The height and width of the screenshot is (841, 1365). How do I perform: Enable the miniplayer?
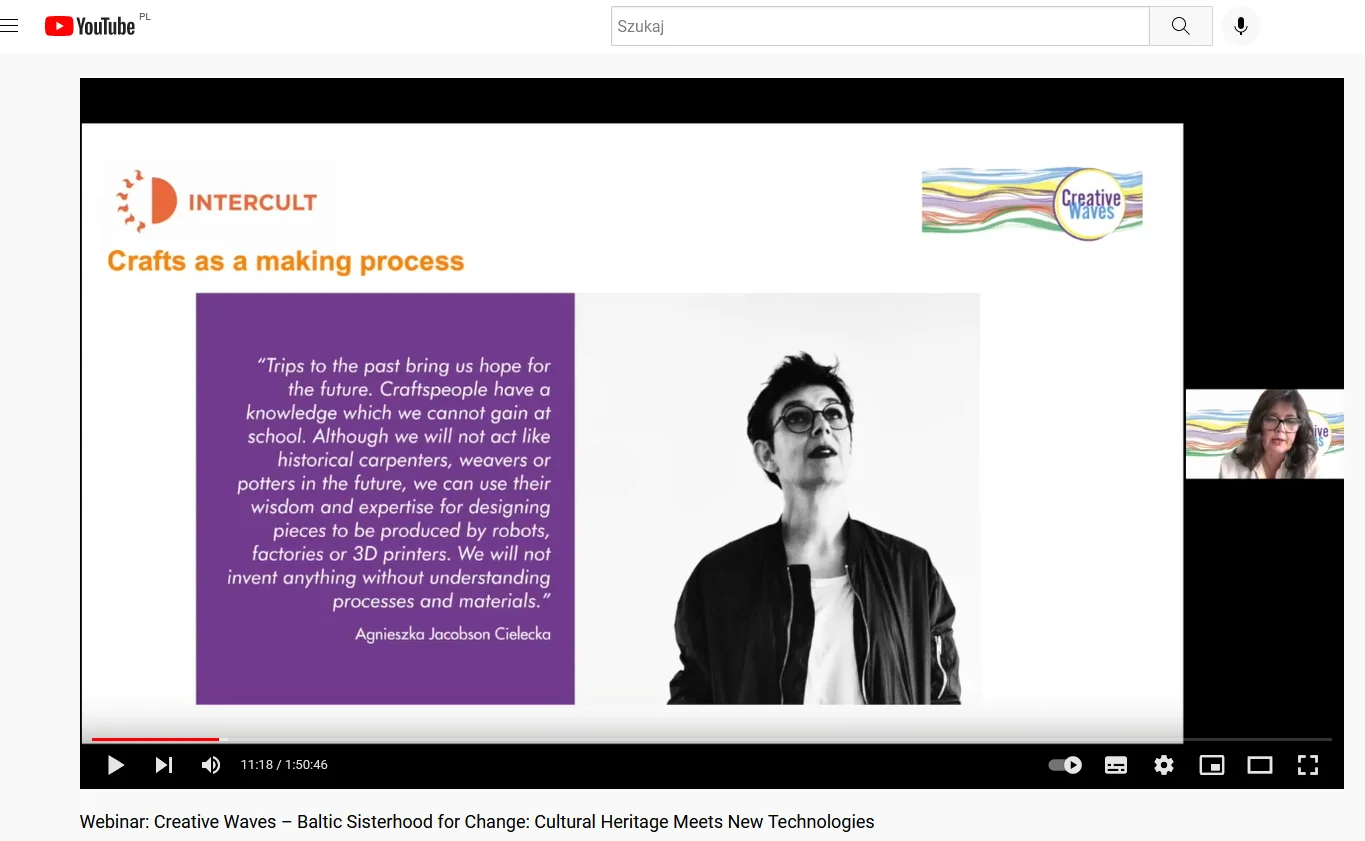pyautogui.click(x=1212, y=765)
